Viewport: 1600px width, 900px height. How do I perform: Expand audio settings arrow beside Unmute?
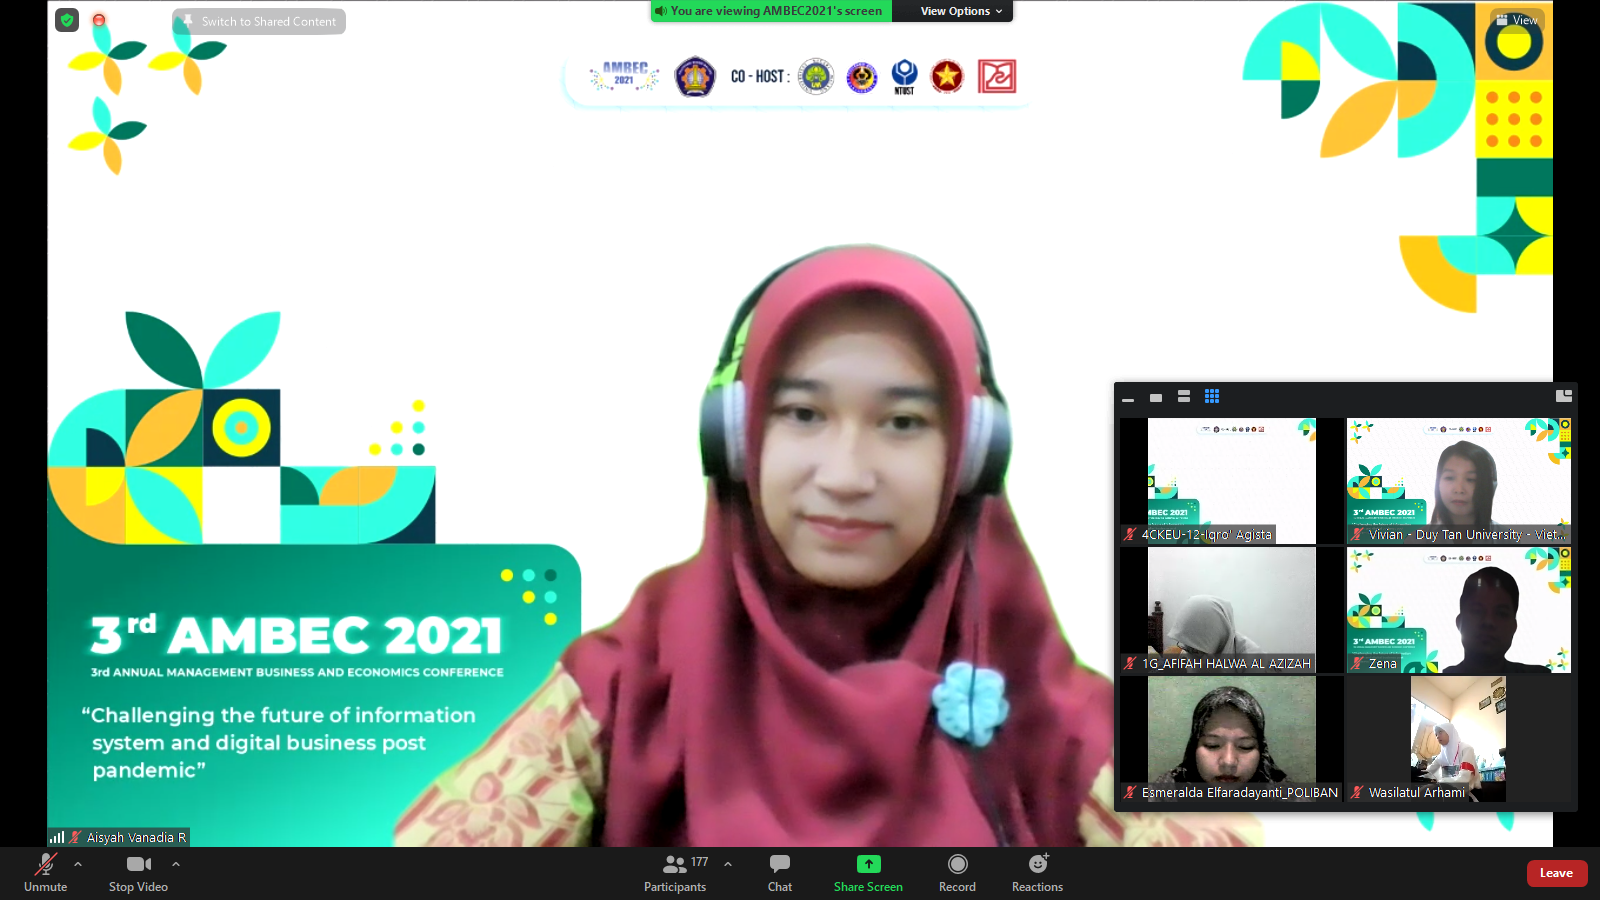(78, 864)
